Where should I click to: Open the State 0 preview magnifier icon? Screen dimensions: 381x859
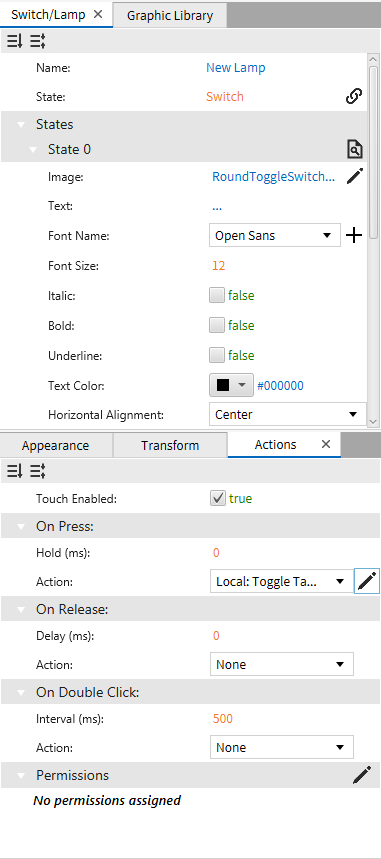tap(355, 149)
